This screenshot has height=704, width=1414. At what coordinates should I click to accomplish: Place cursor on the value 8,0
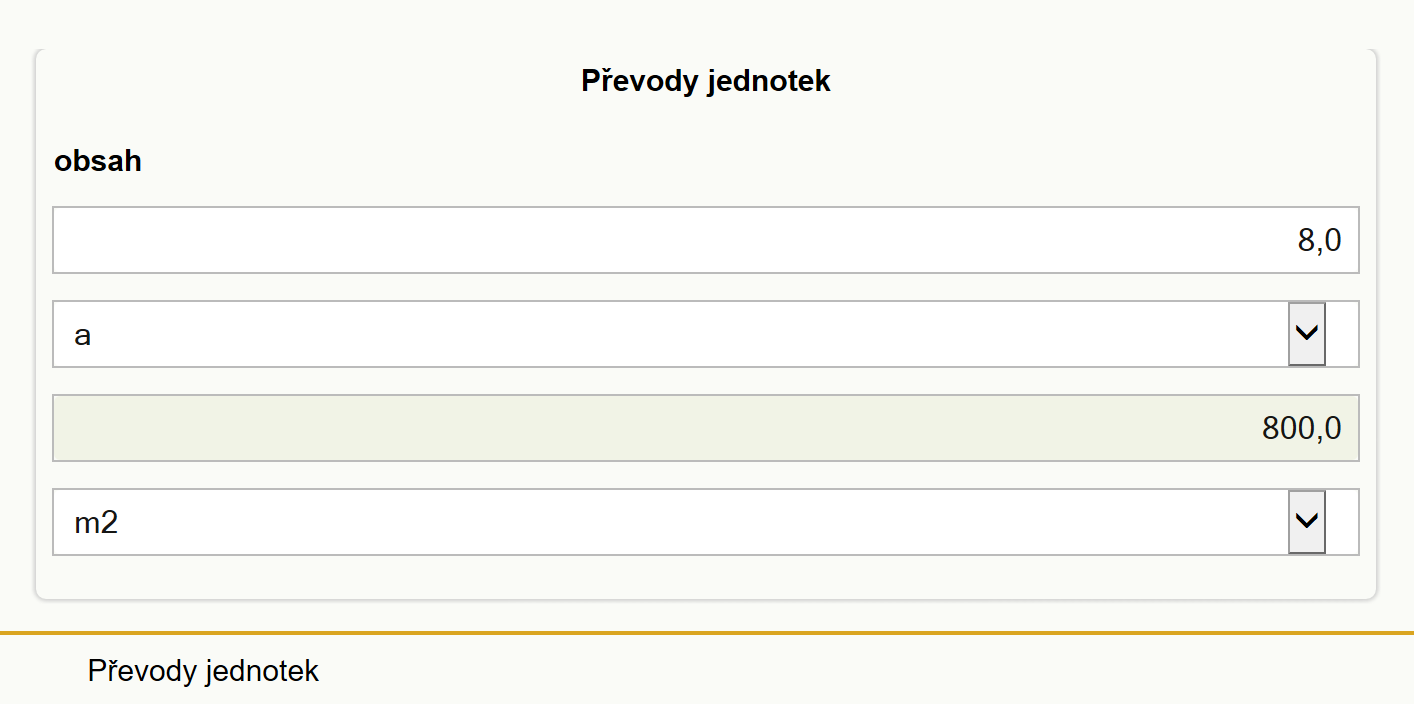pos(1320,241)
